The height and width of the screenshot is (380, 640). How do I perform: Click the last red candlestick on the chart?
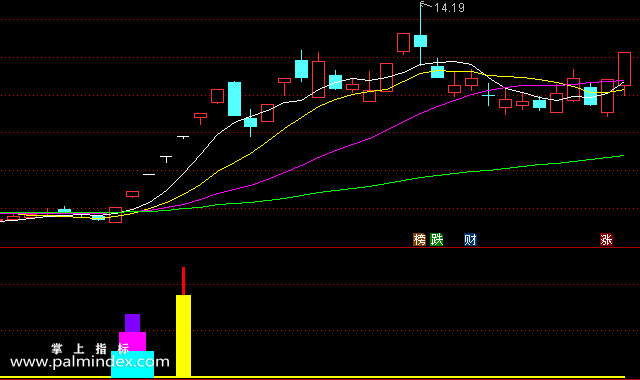click(x=624, y=69)
